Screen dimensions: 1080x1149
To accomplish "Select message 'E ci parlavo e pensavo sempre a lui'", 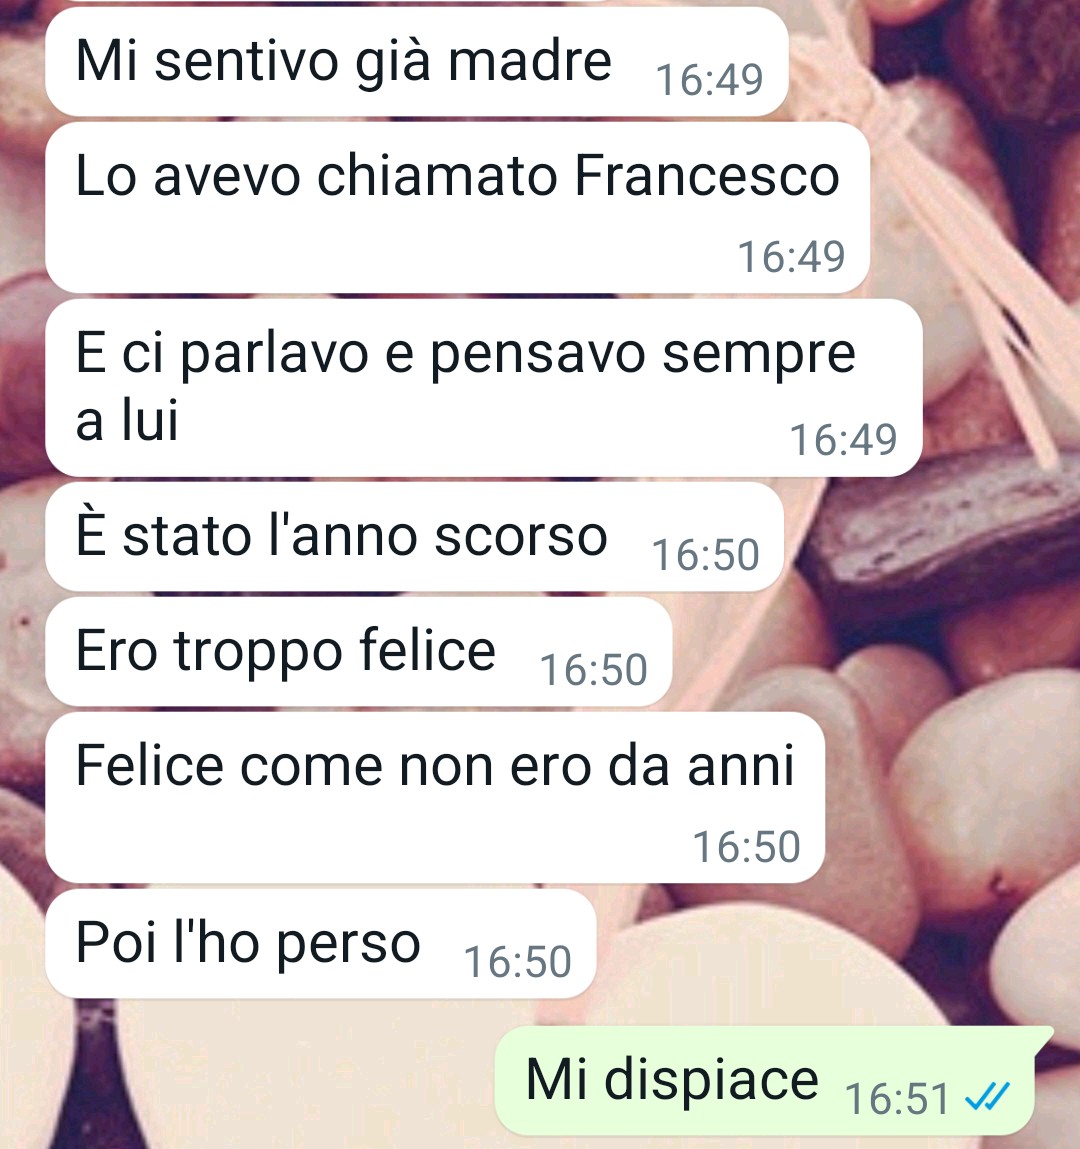I will pos(484,388).
